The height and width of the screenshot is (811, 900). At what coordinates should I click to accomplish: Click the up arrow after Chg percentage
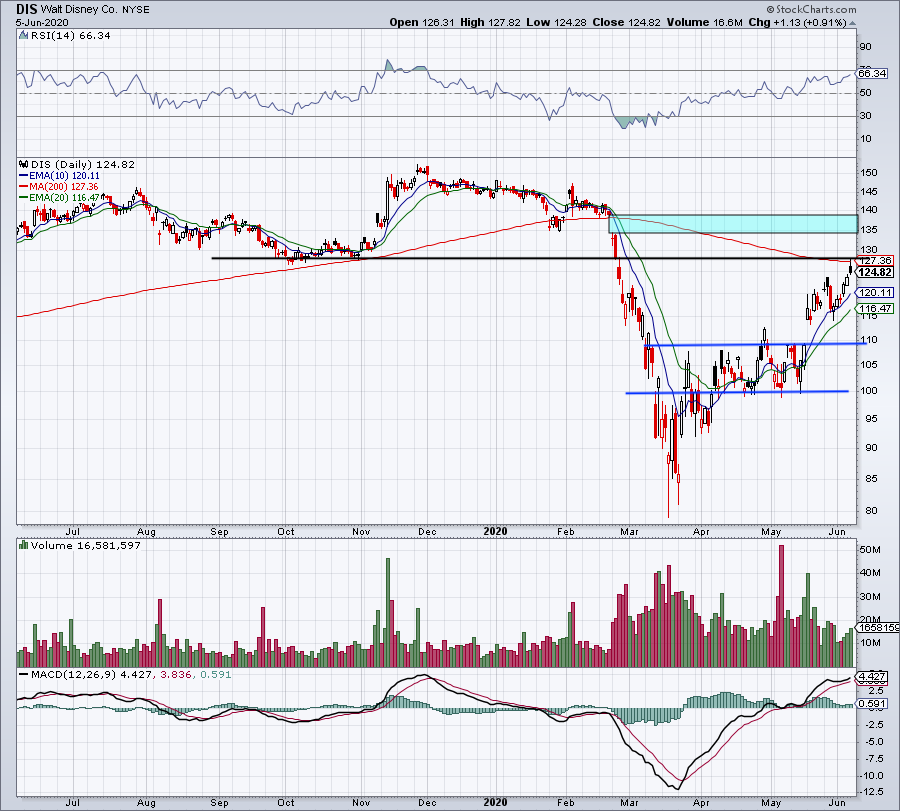tap(852, 23)
